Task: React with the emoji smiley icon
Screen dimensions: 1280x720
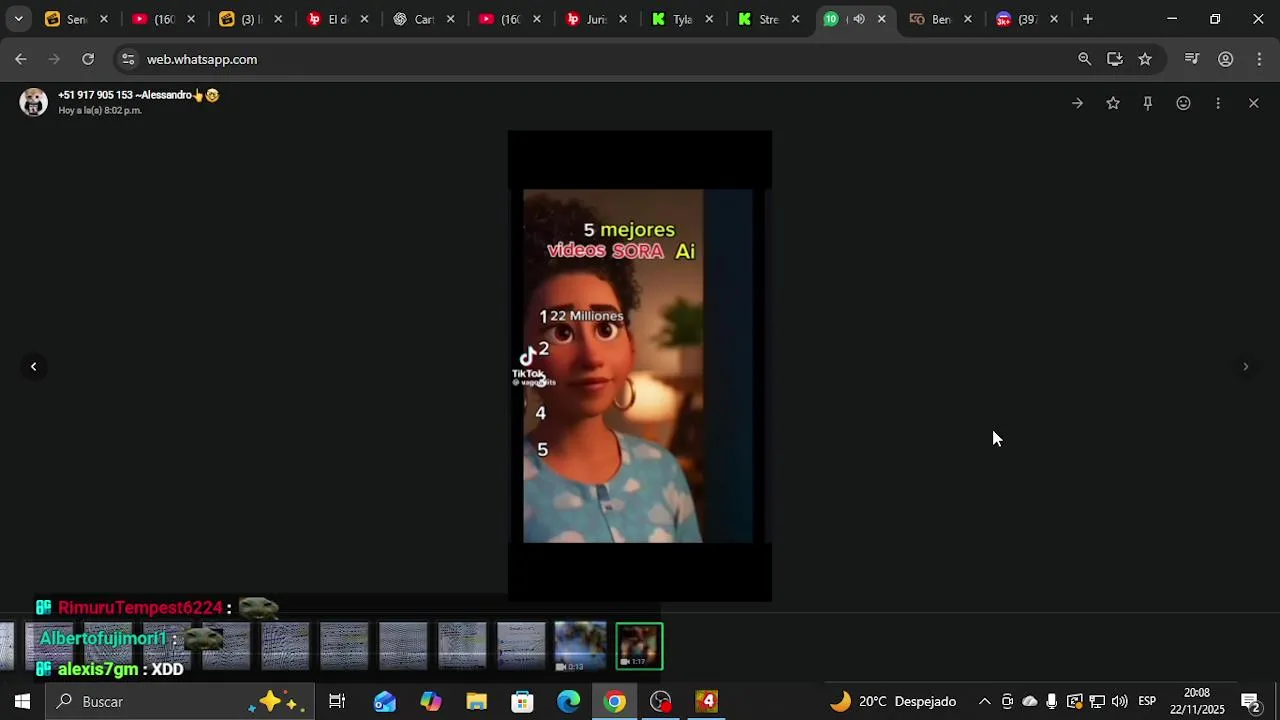Action: (x=1183, y=103)
